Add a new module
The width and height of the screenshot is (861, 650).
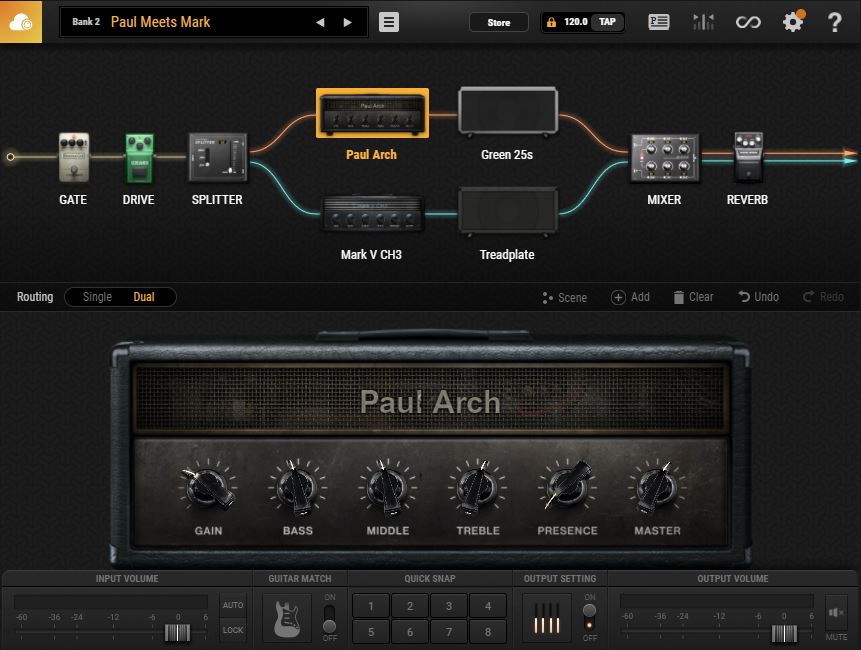[x=630, y=297]
